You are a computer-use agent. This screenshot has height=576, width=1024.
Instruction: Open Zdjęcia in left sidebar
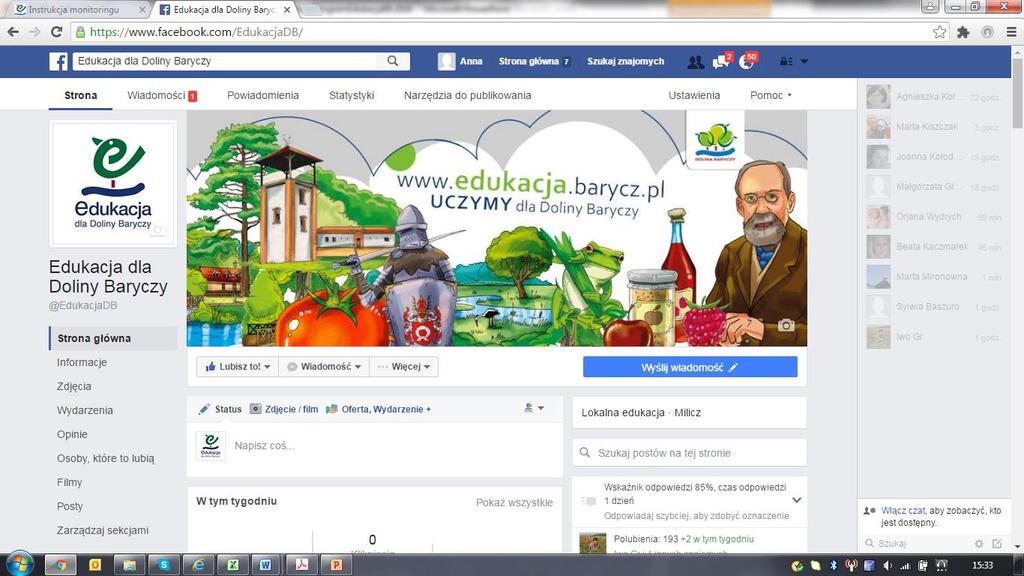[x=74, y=387]
